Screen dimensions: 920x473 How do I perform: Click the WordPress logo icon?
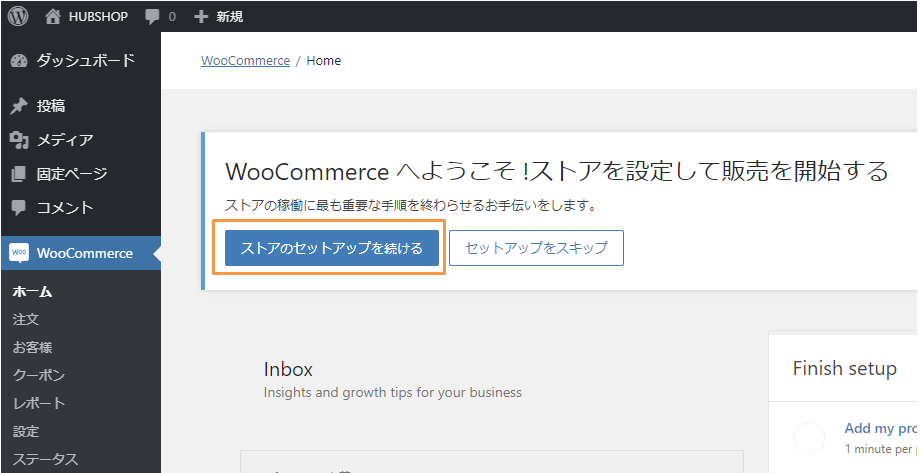point(18,16)
